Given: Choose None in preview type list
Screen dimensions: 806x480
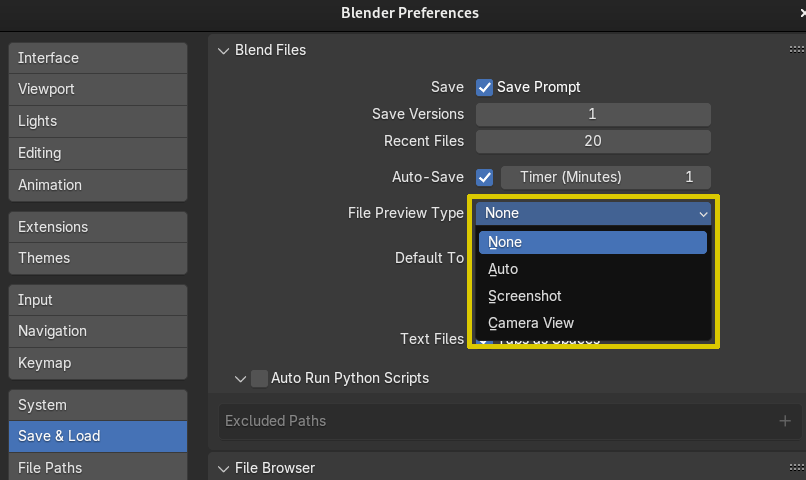Looking at the screenshot, I should tap(593, 242).
